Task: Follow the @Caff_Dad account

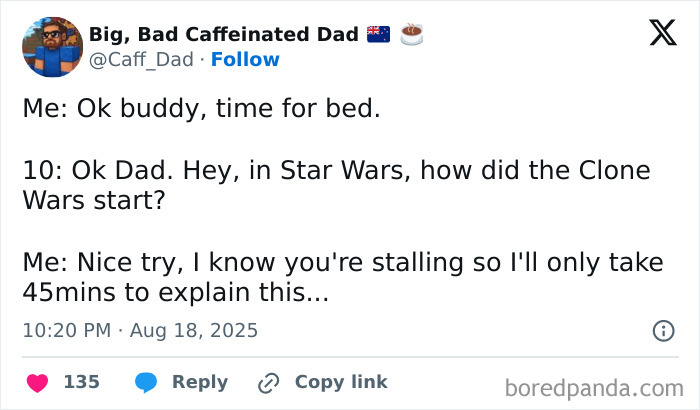Action: click(245, 59)
